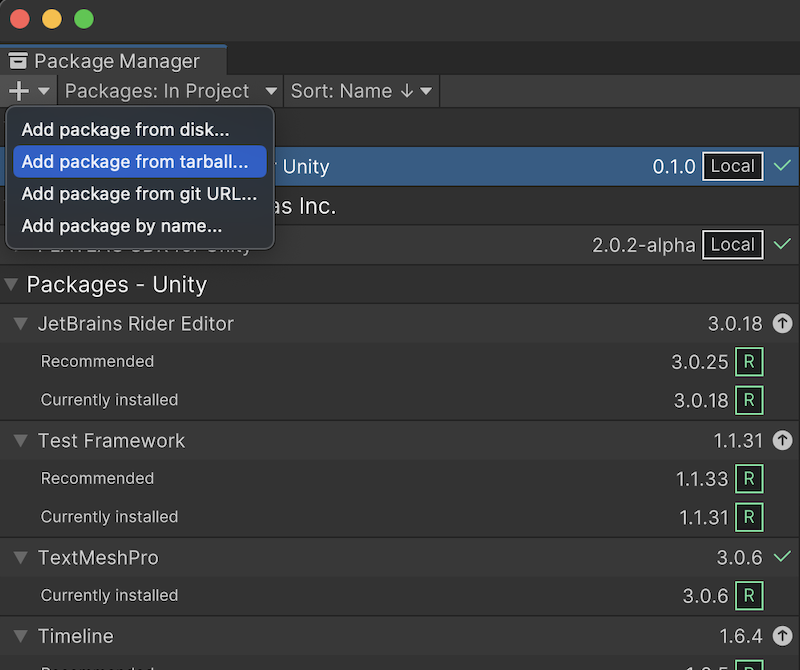Click the Package Manager tab icon

18,61
